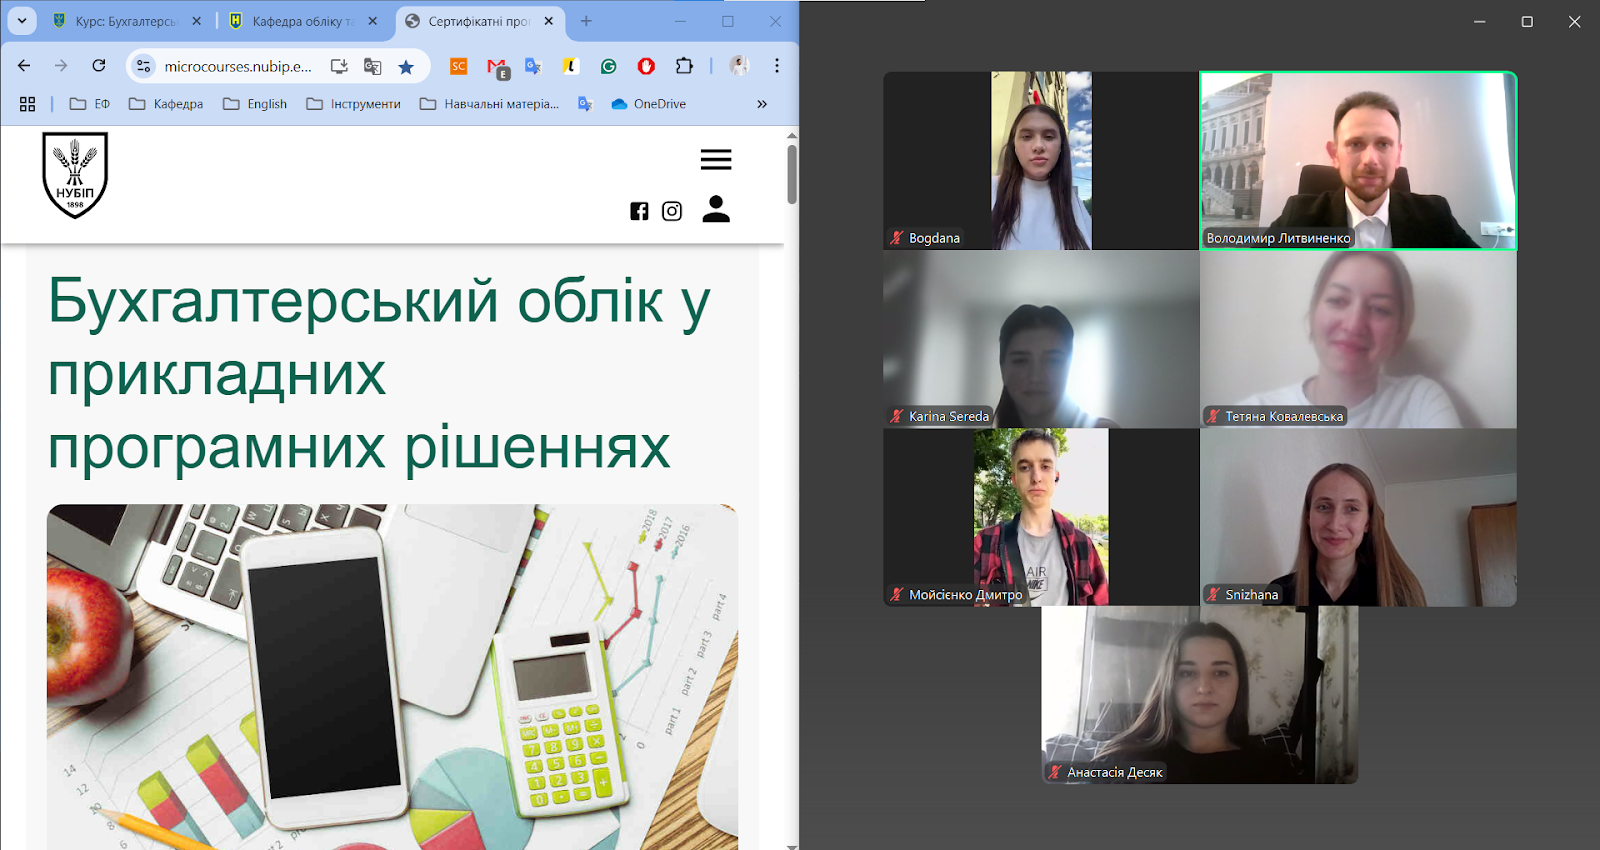Bookmark star icon in address bar

point(406,66)
